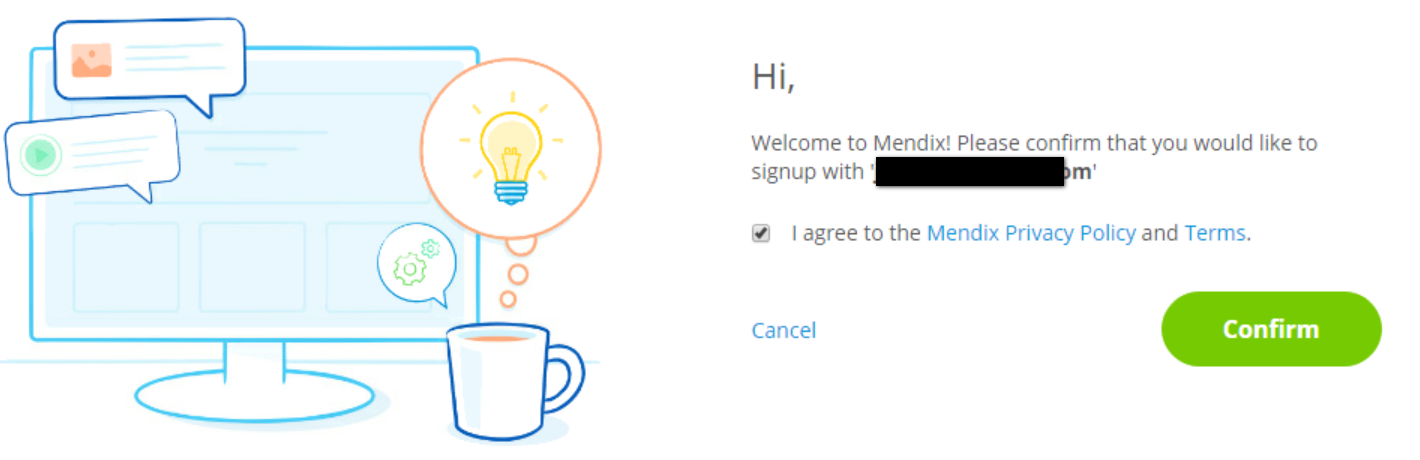Select the orange picture icon in speech bubble
The width and height of the screenshot is (1420, 460).
point(92,60)
